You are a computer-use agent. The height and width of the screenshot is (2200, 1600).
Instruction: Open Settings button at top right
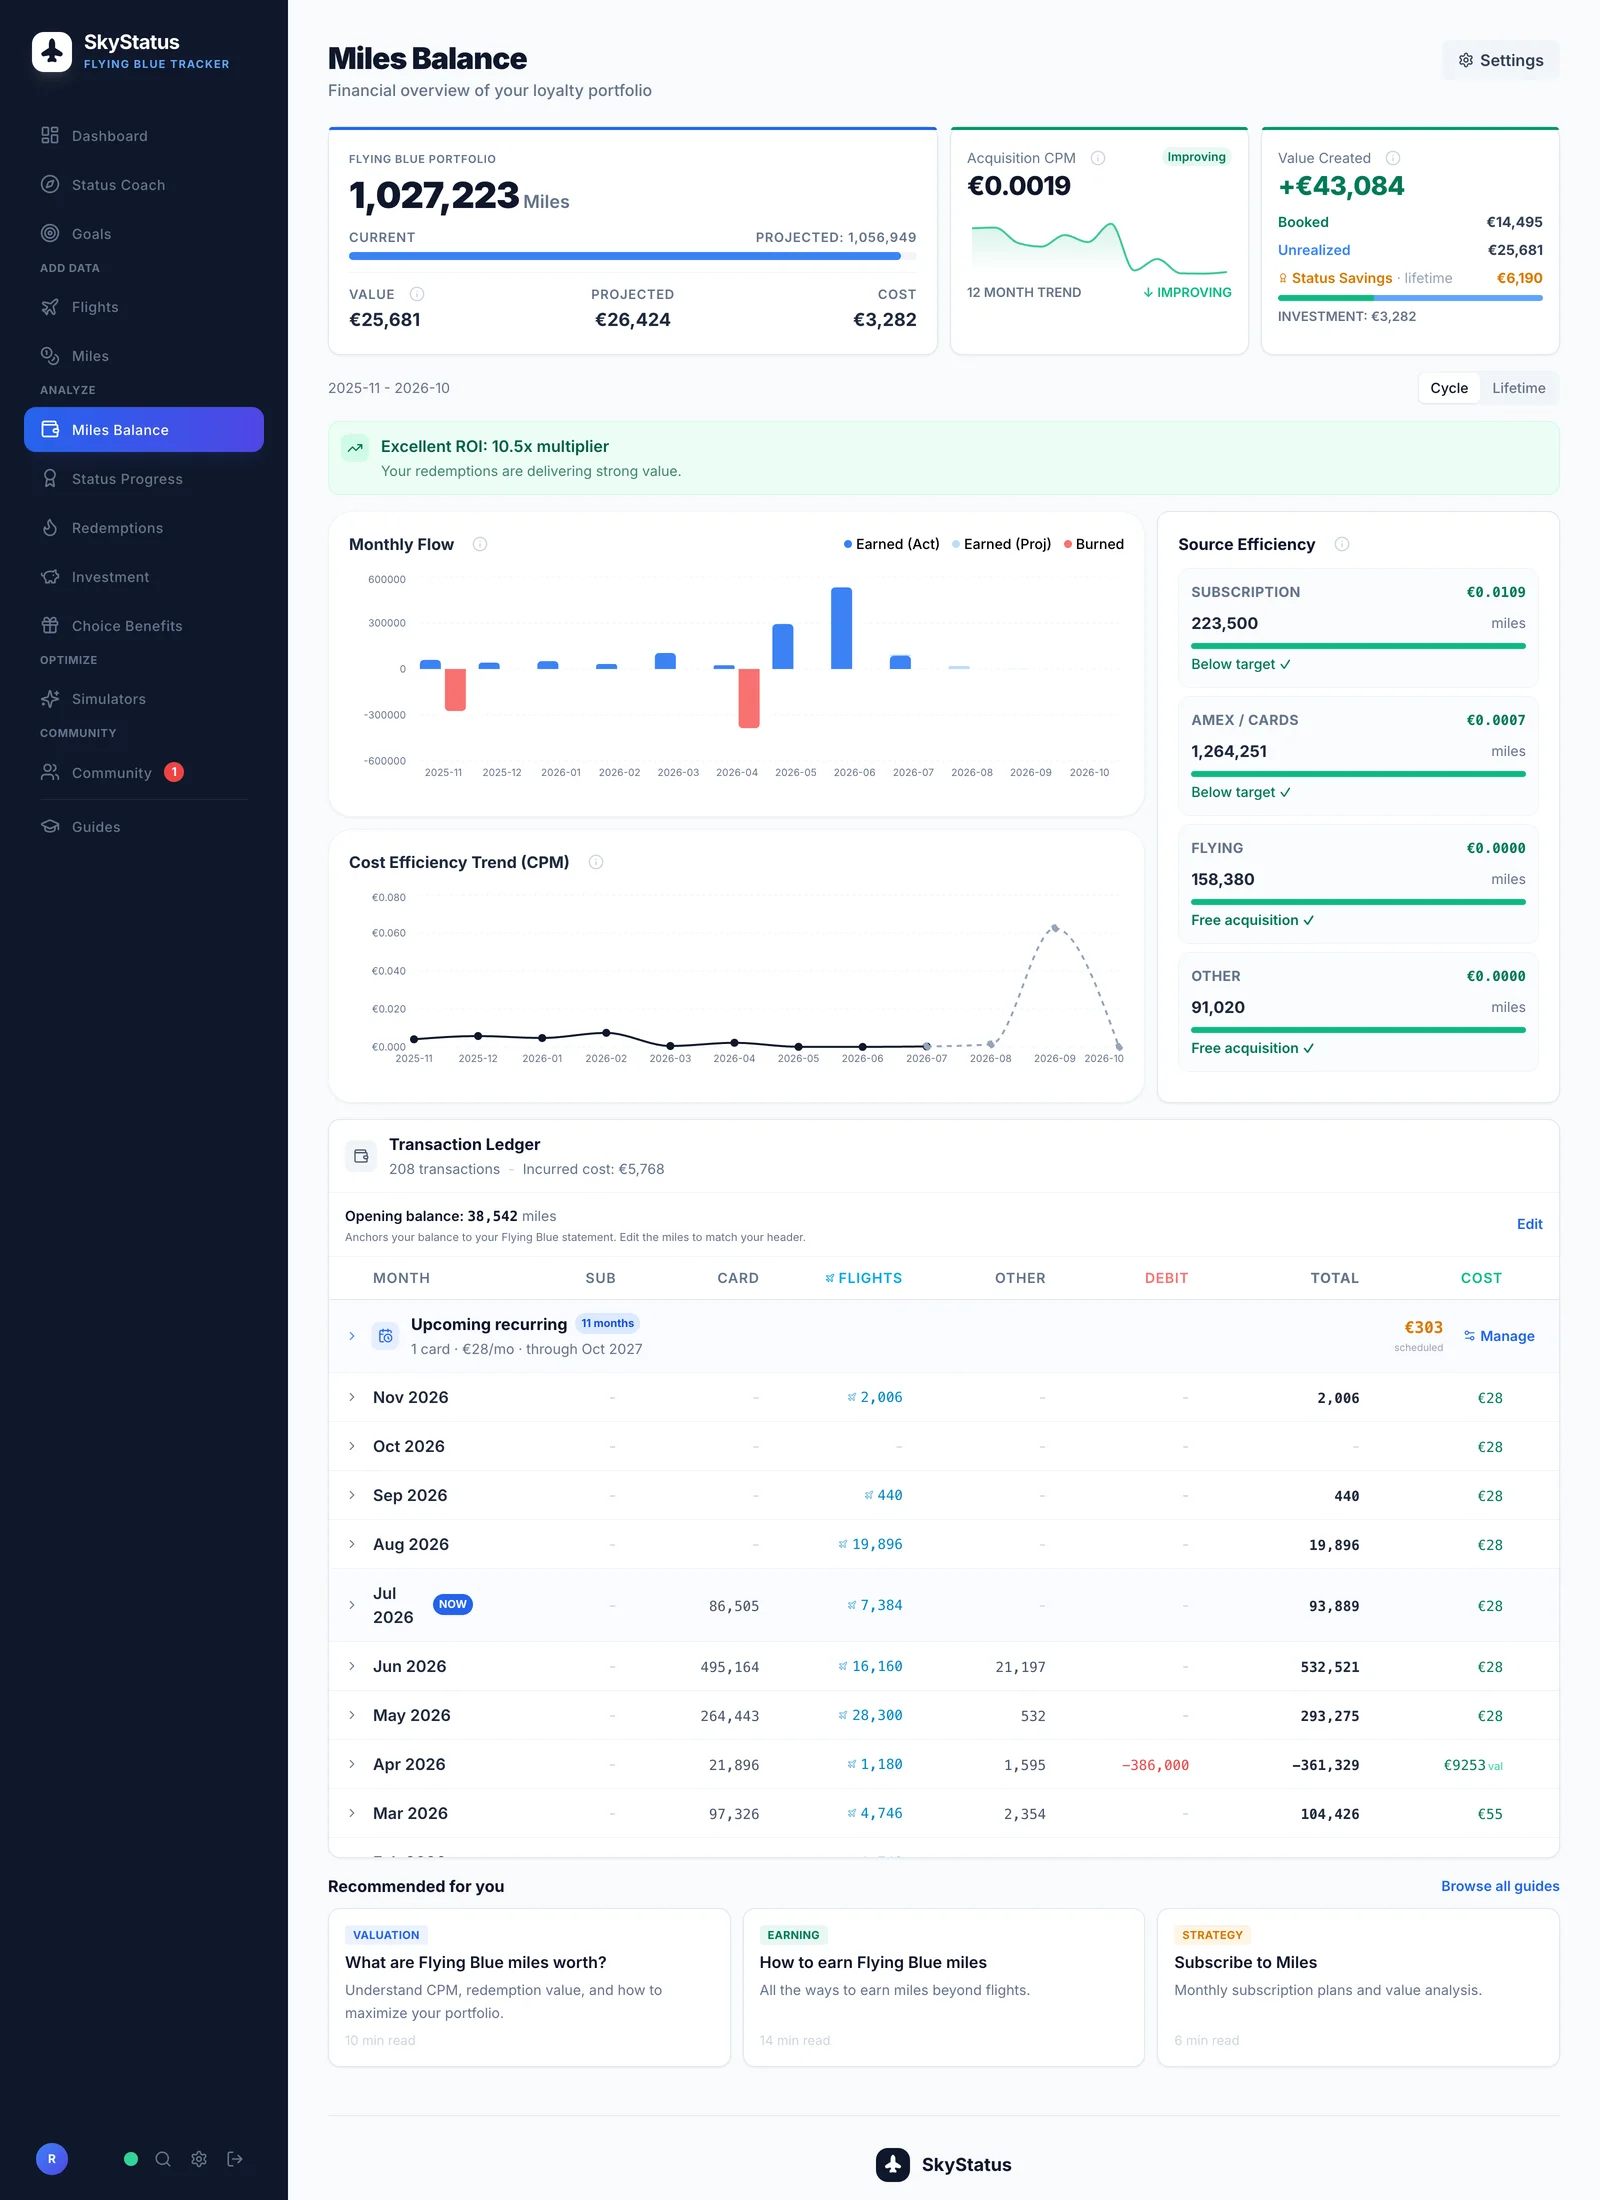click(1500, 60)
